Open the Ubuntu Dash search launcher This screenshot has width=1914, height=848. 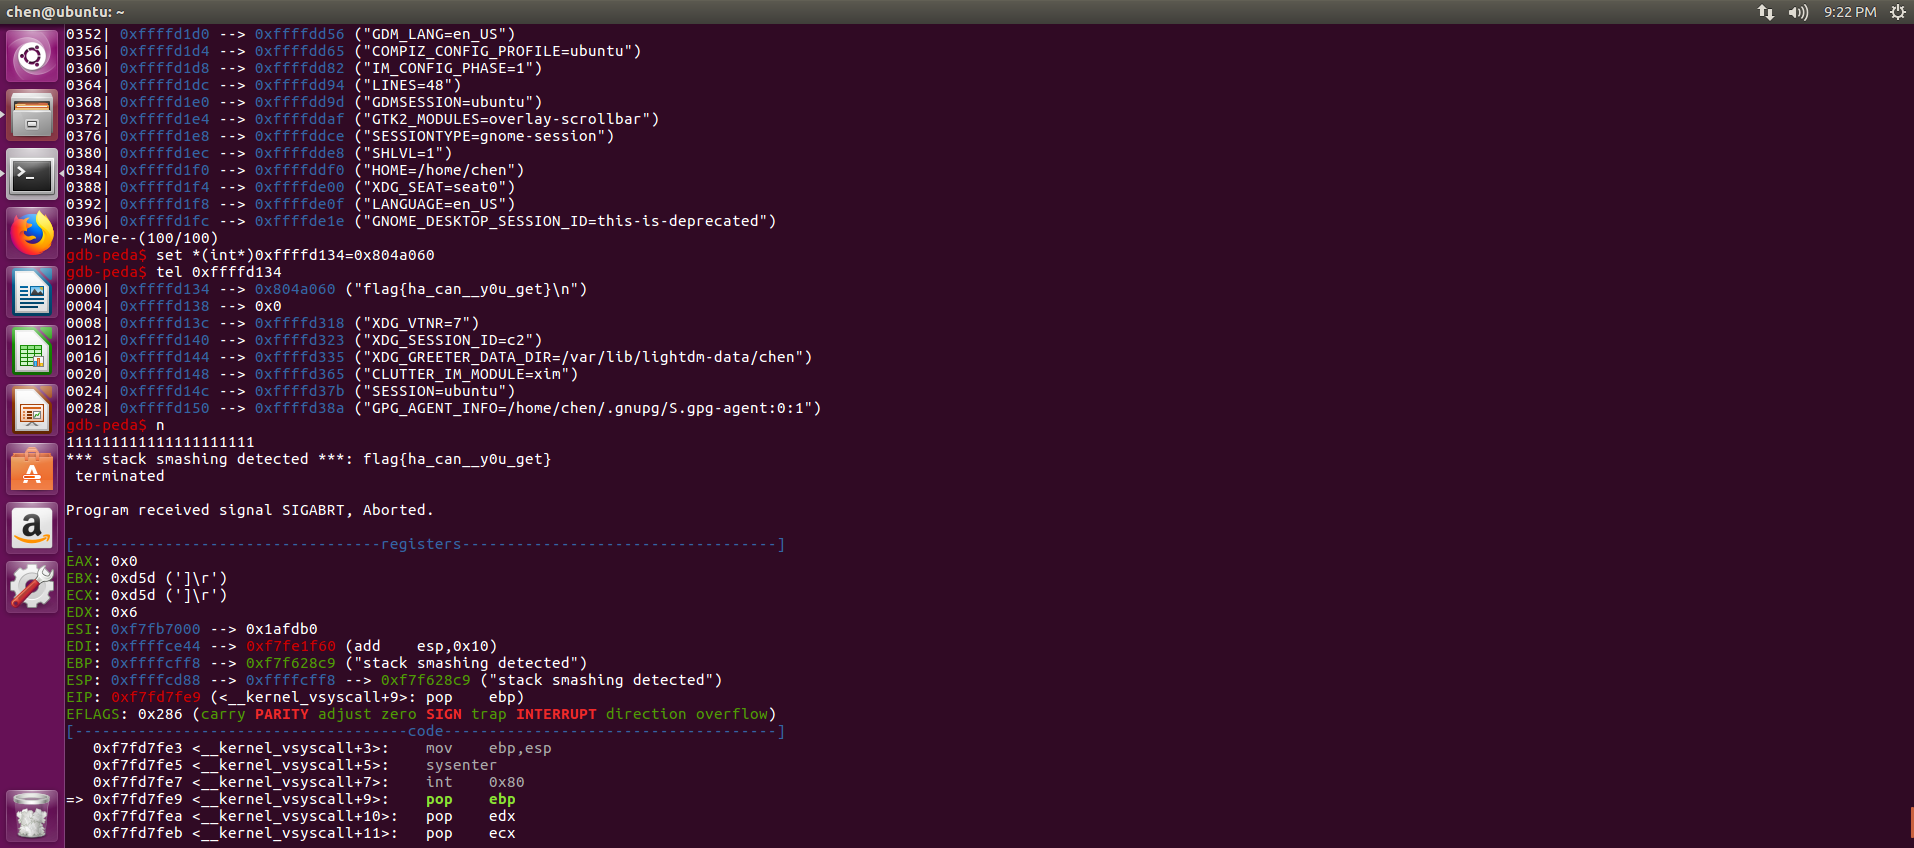32,56
